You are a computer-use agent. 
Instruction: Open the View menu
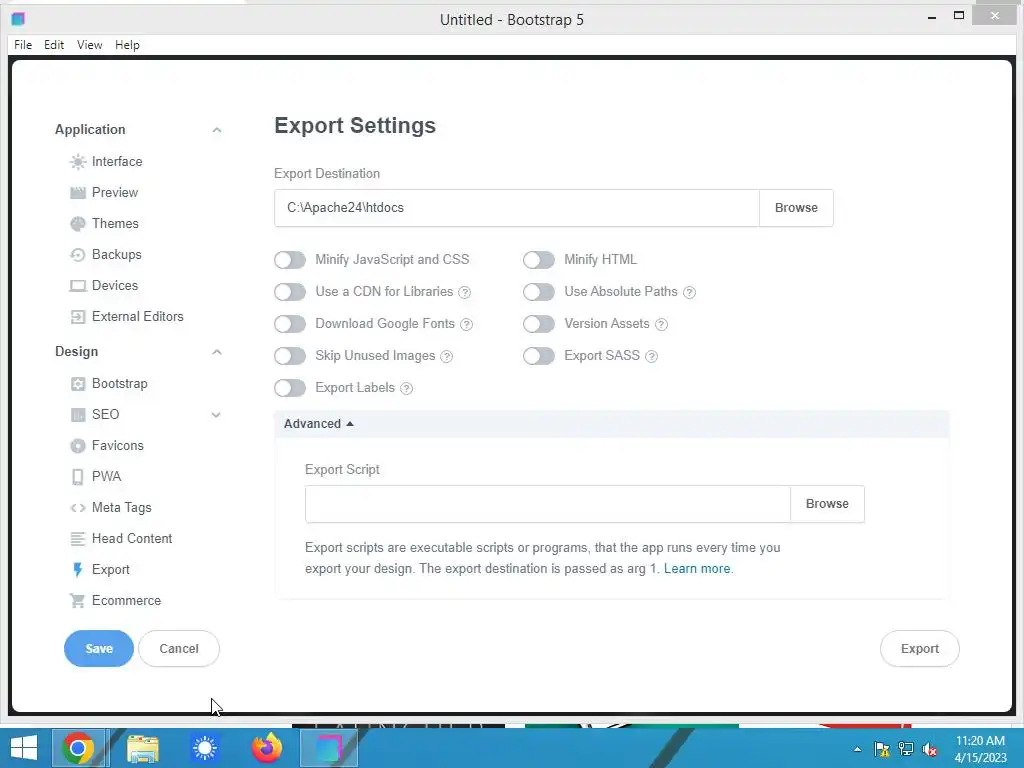pyautogui.click(x=89, y=45)
